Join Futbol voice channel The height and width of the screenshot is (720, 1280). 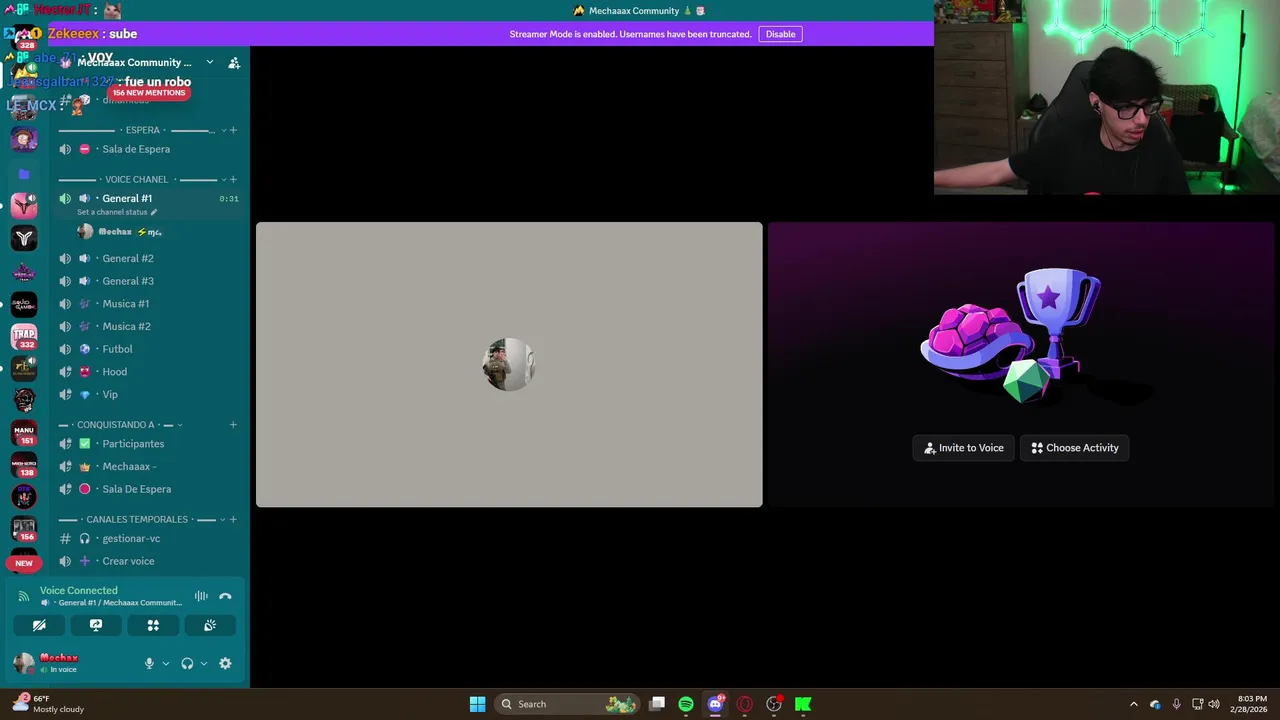point(148,349)
